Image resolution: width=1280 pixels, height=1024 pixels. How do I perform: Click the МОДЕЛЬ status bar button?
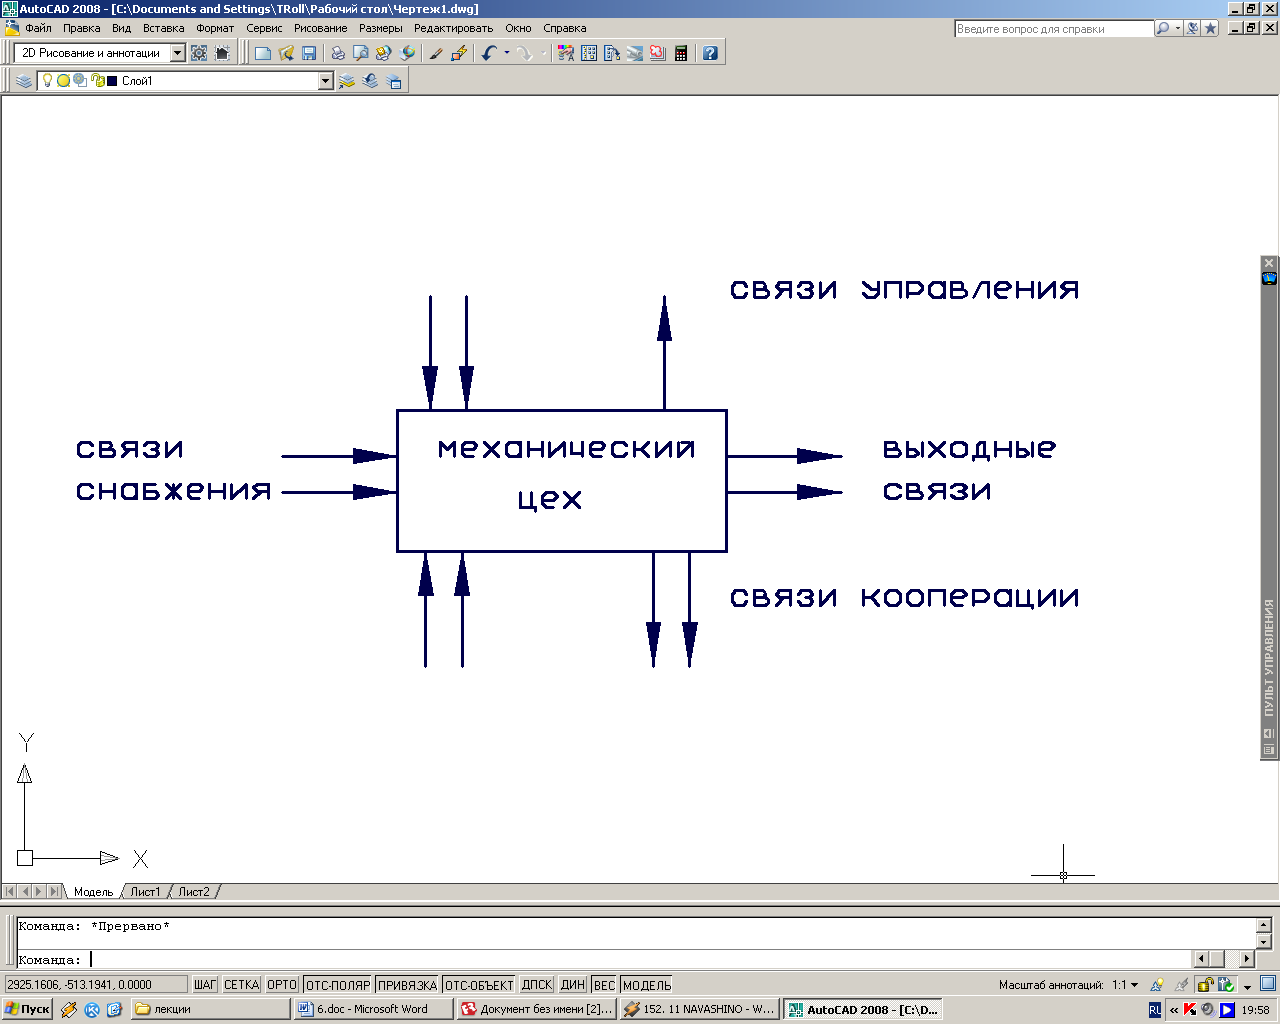pos(647,985)
